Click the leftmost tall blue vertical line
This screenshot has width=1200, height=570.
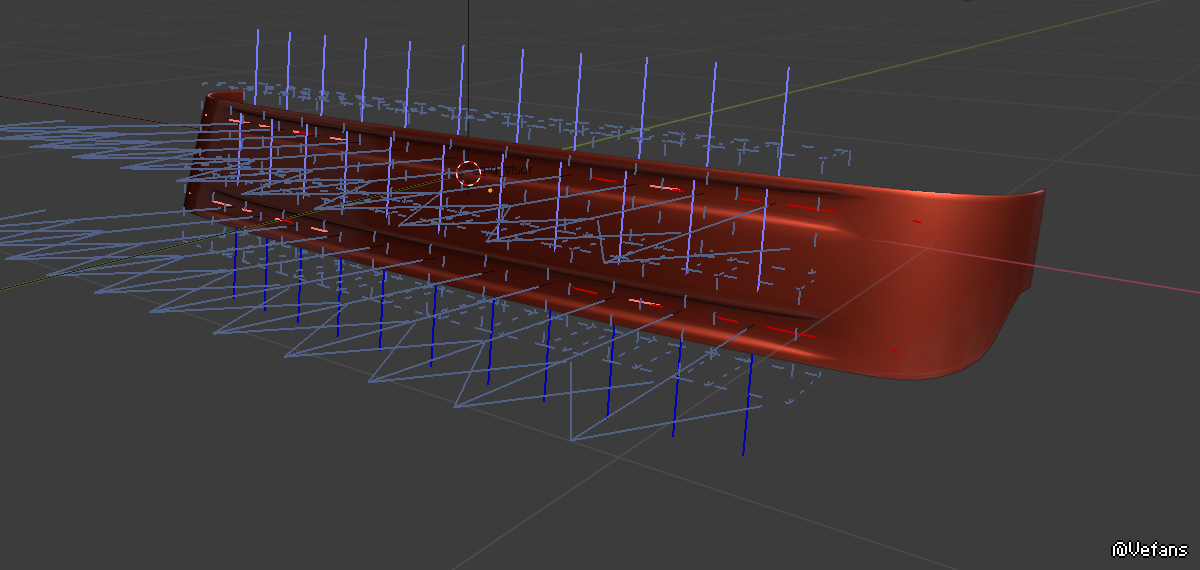[x=258, y=60]
